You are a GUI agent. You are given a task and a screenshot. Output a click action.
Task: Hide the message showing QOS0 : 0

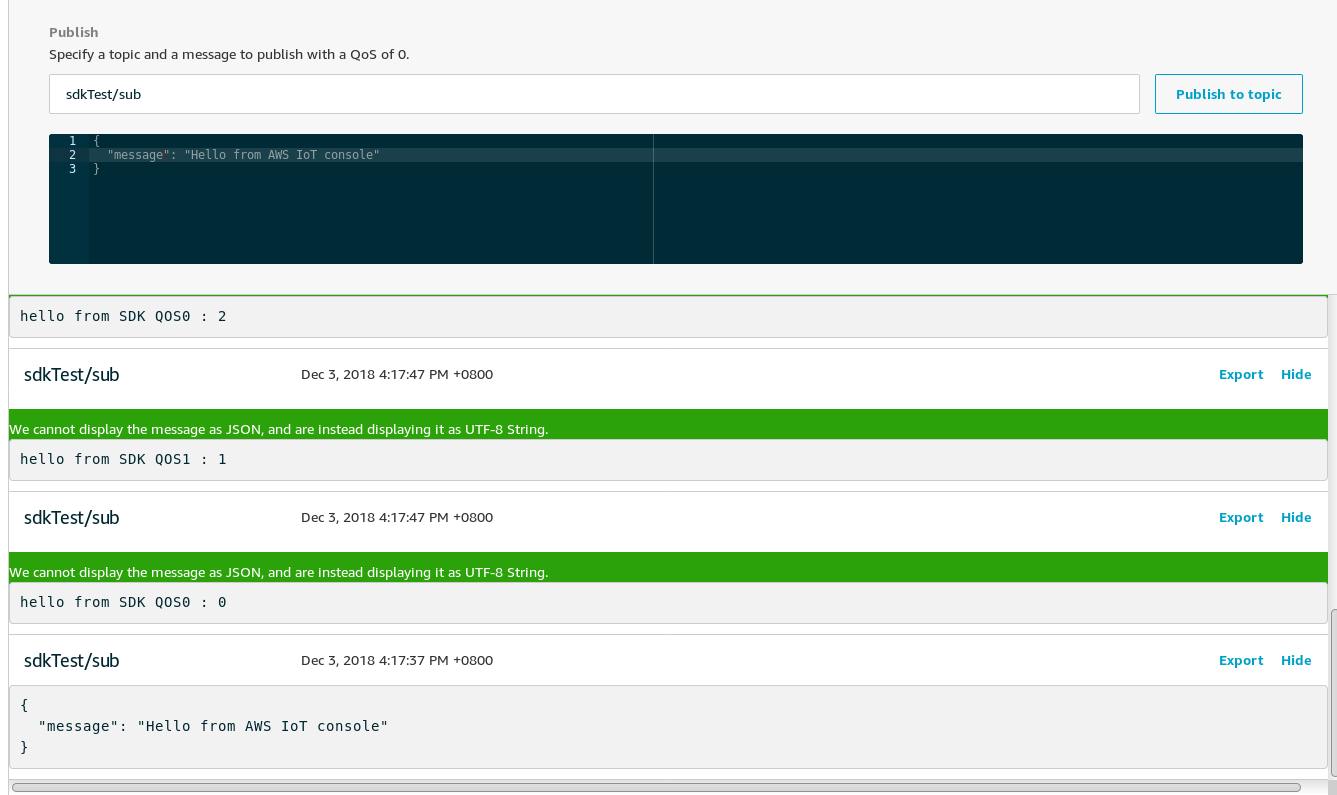(x=1296, y=517)
